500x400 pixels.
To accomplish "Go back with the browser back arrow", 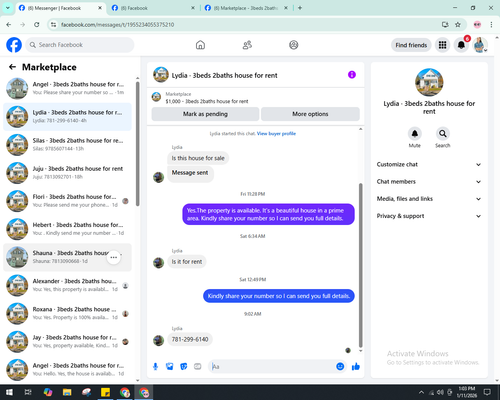I will point(9,25).
